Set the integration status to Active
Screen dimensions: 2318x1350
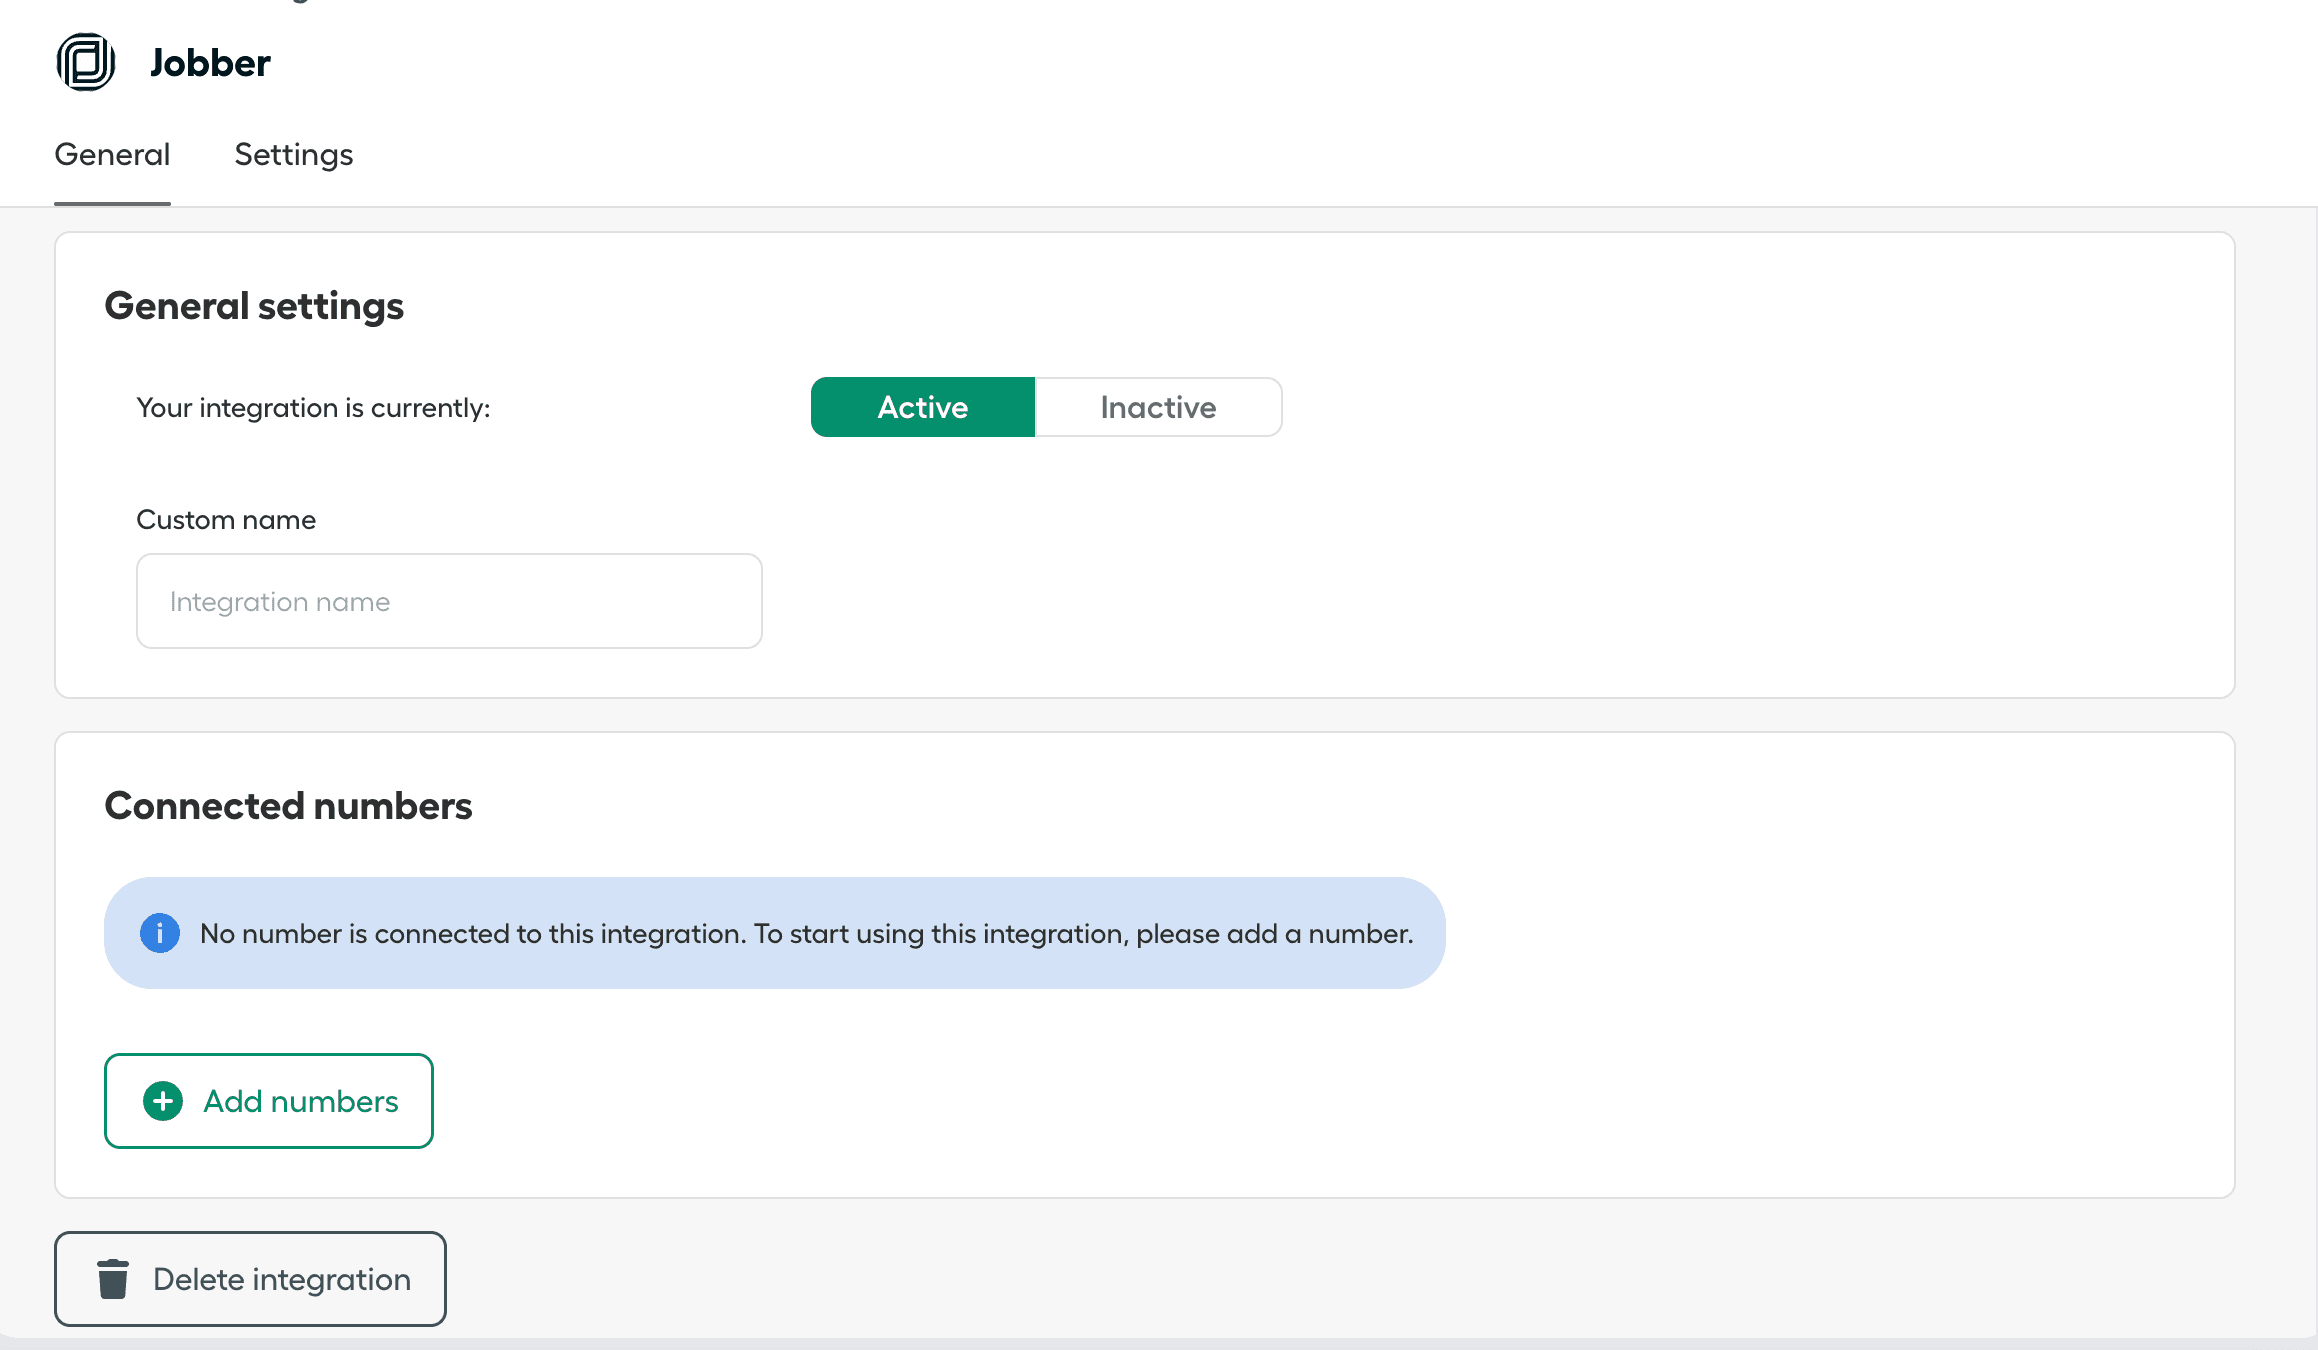[922, 407]
